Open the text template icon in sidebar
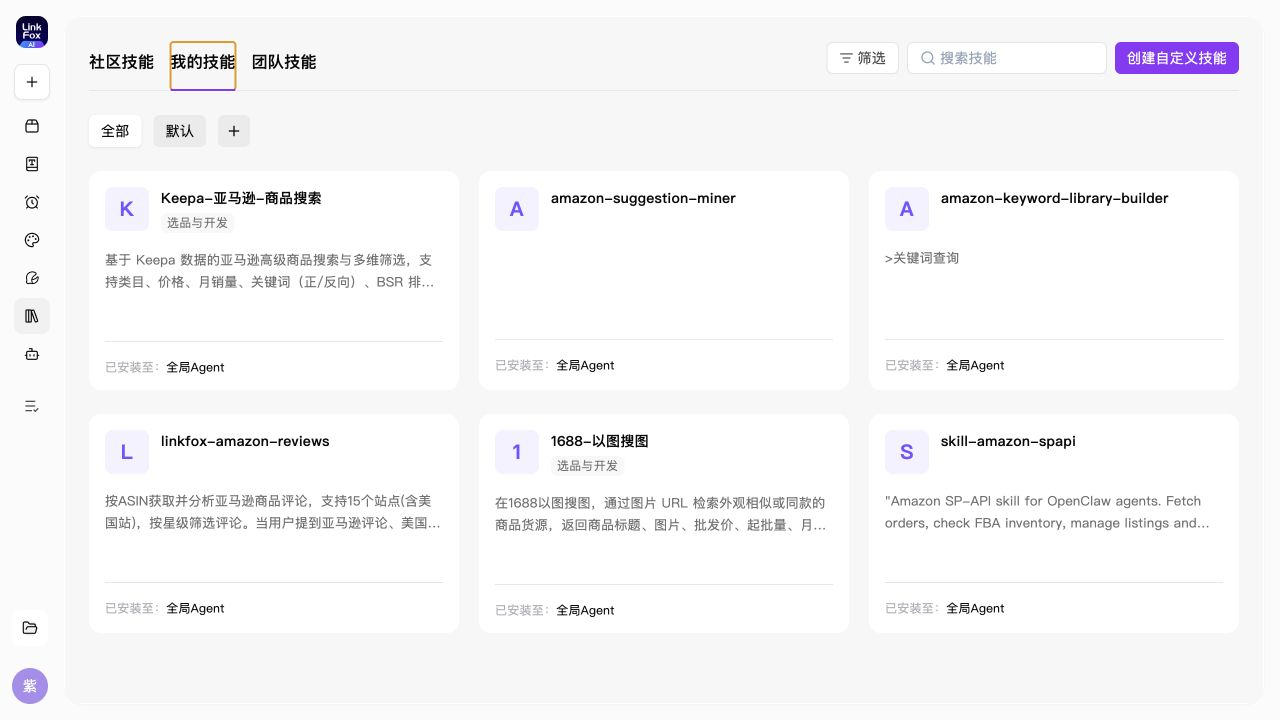Image resolution: width=1280 pixels, height=720 pixels. tap(32, 164)
